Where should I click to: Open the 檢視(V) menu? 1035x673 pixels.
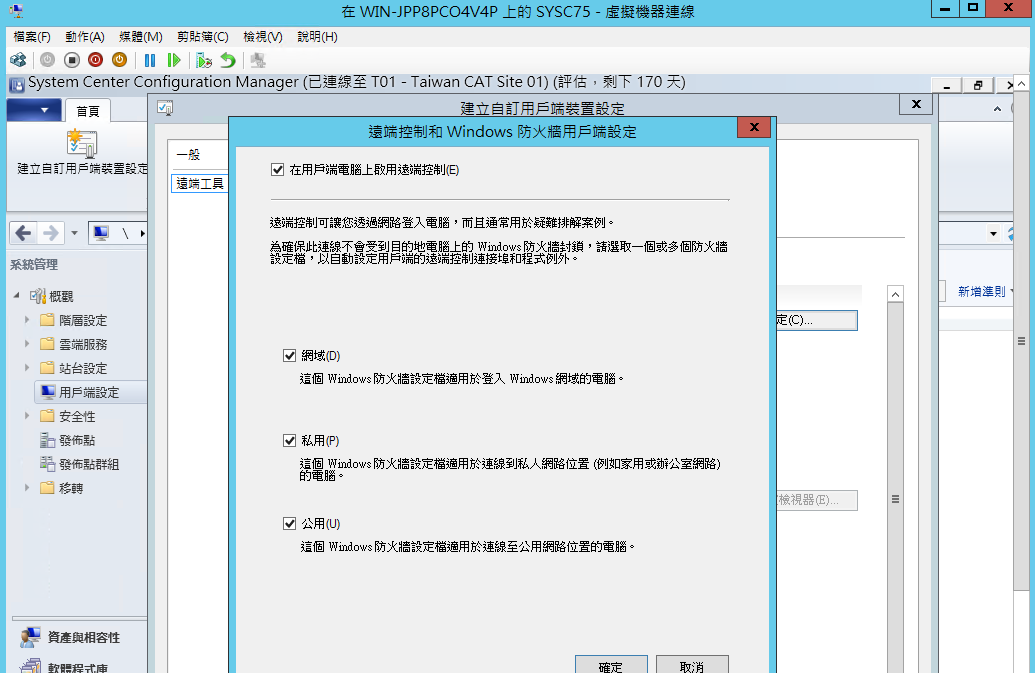pos(263,36)
